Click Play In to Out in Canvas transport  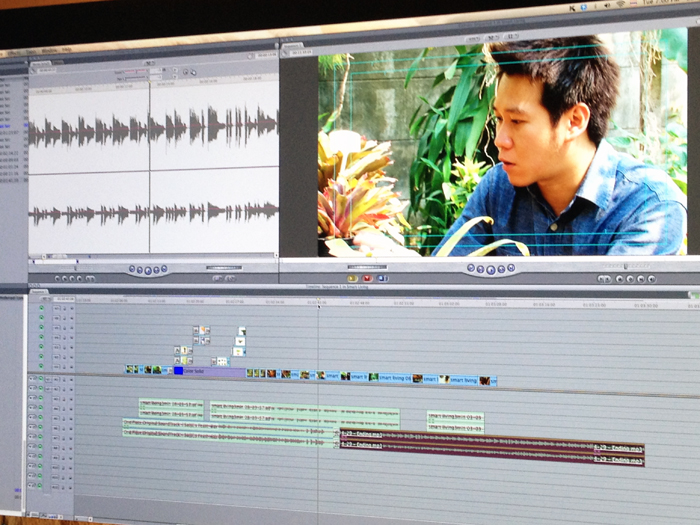point(480,269)
